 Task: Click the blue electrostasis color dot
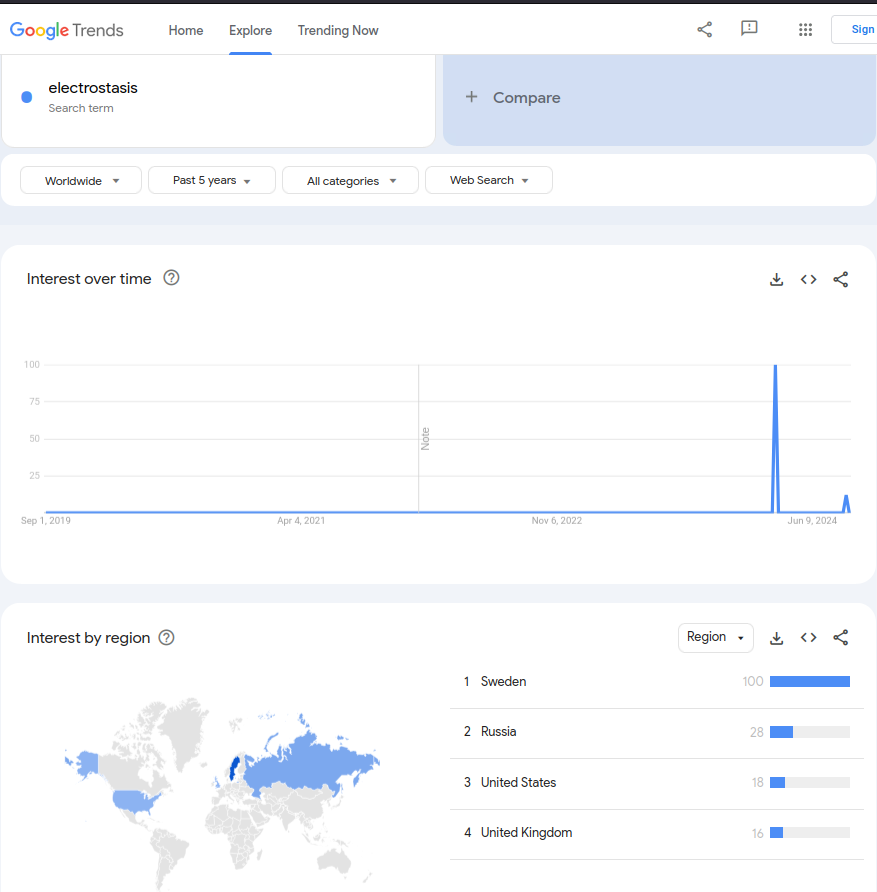point(27,97)
